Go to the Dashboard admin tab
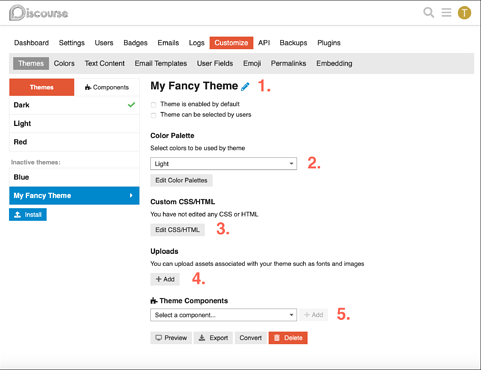This screenshot has width=481, height=370. pyautogui.click(x=31, y=43)
